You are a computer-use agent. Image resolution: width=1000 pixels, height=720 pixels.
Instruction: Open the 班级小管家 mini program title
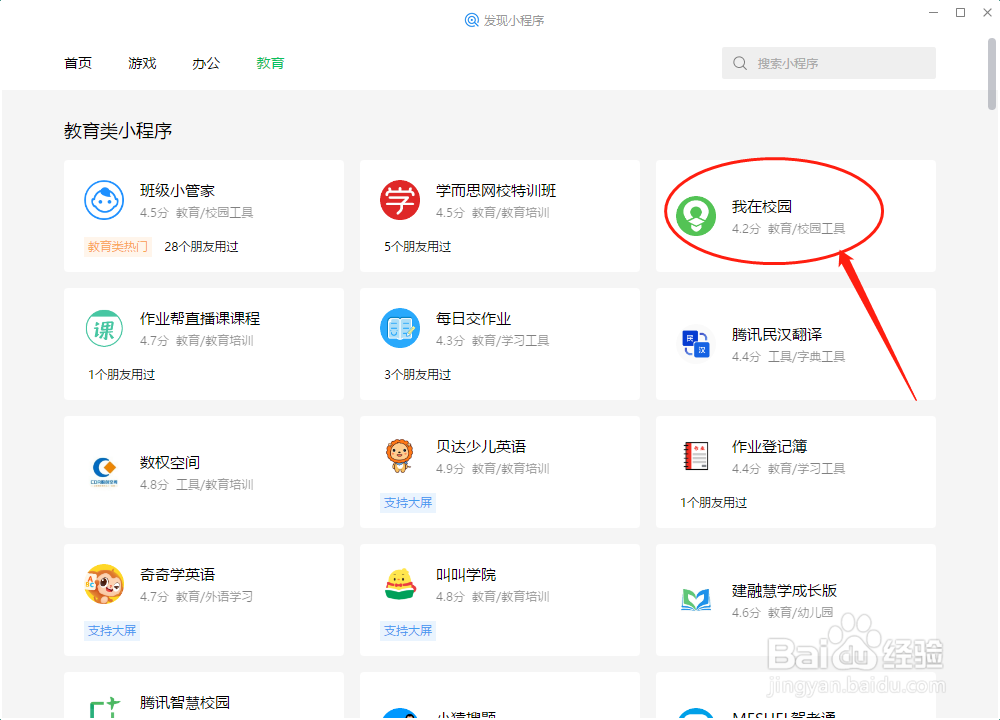177,191
